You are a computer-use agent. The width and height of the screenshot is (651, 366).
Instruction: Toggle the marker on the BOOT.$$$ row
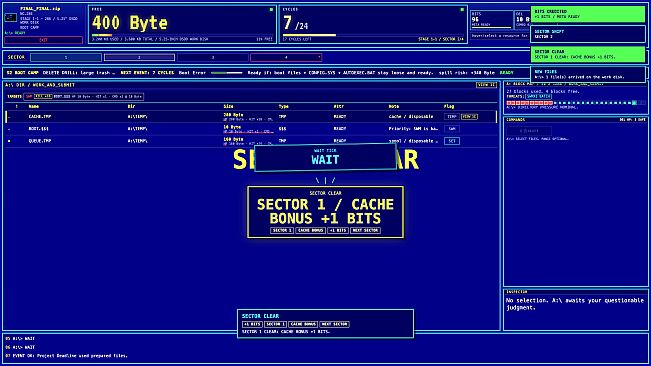[10, 129]
